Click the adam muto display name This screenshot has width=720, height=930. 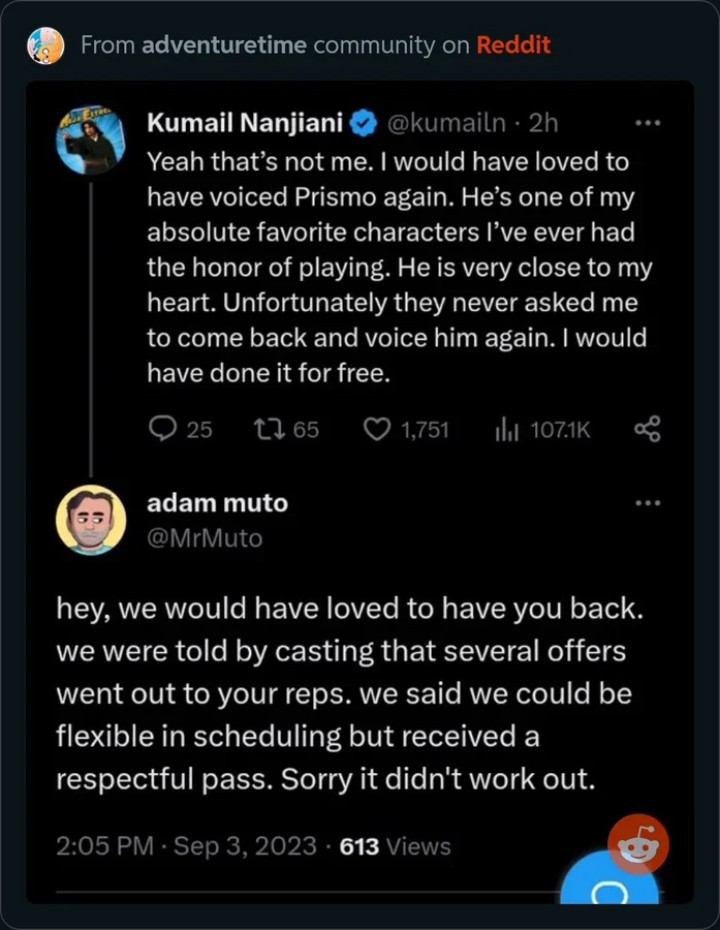click(x=217, y=503)
